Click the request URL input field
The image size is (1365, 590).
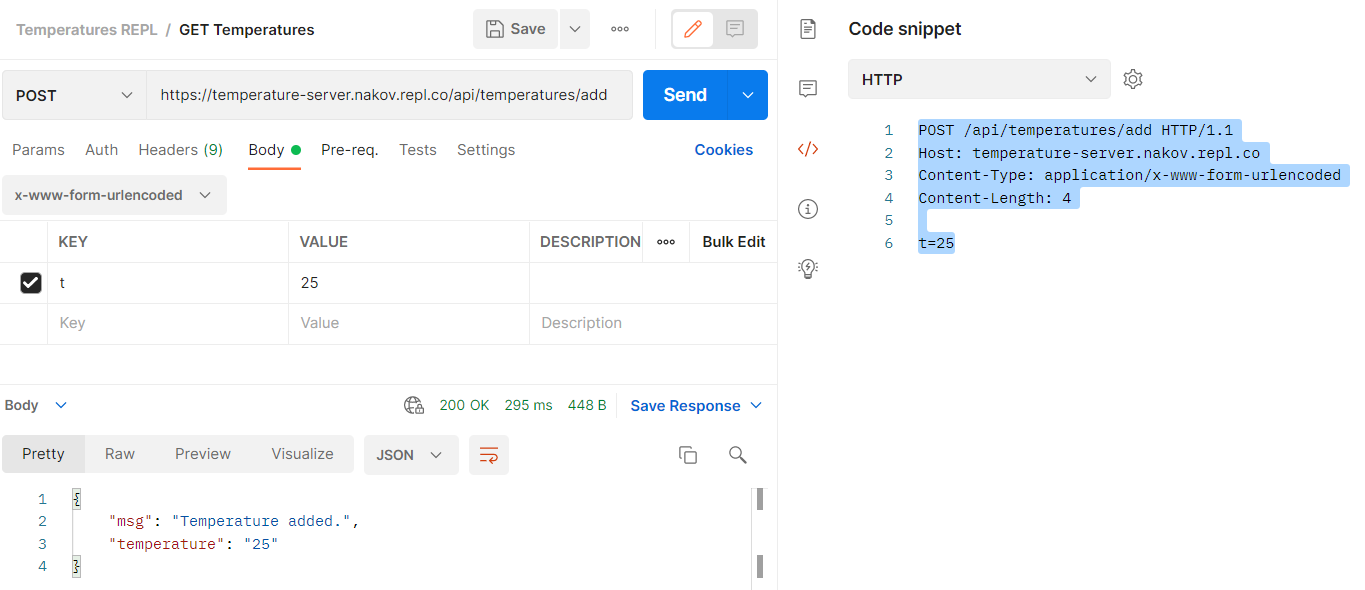pos(390,95)
